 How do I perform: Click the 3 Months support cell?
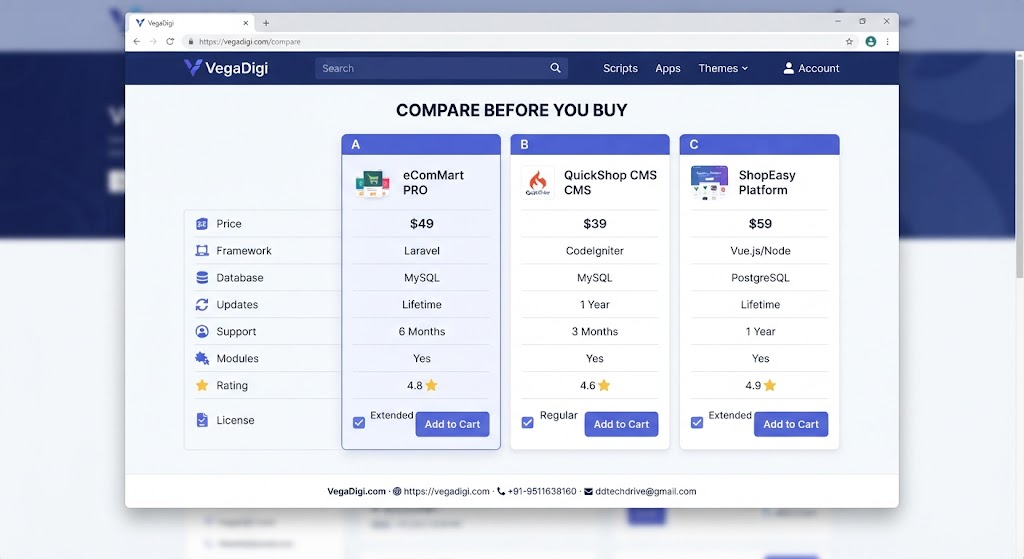(595, 331)
